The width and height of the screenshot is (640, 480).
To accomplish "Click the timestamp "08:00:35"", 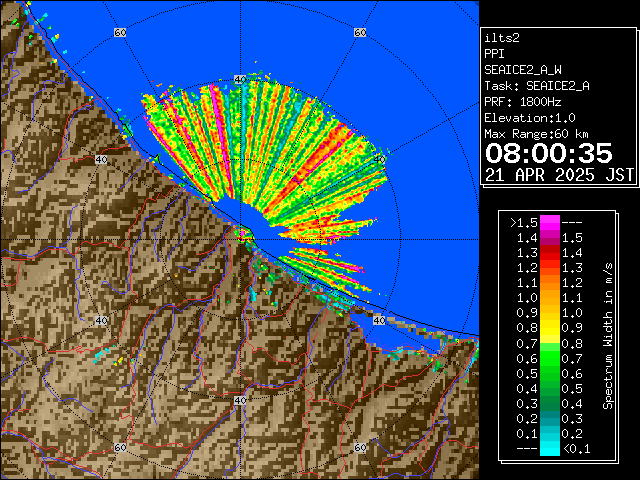I will (549, 154).
